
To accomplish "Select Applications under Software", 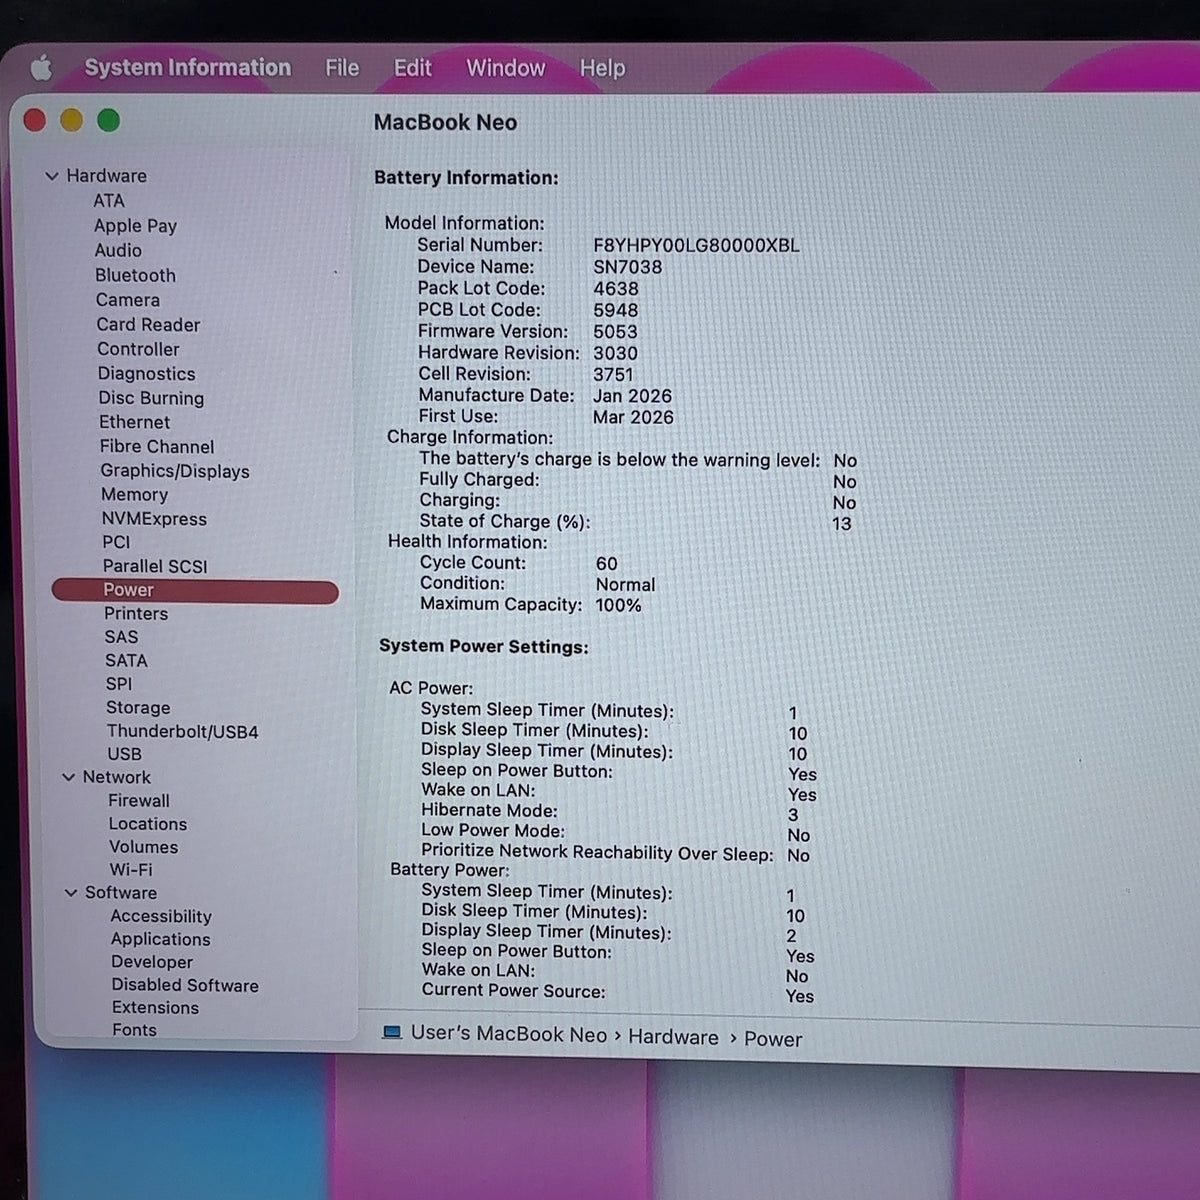I will (x=161, y=939).
